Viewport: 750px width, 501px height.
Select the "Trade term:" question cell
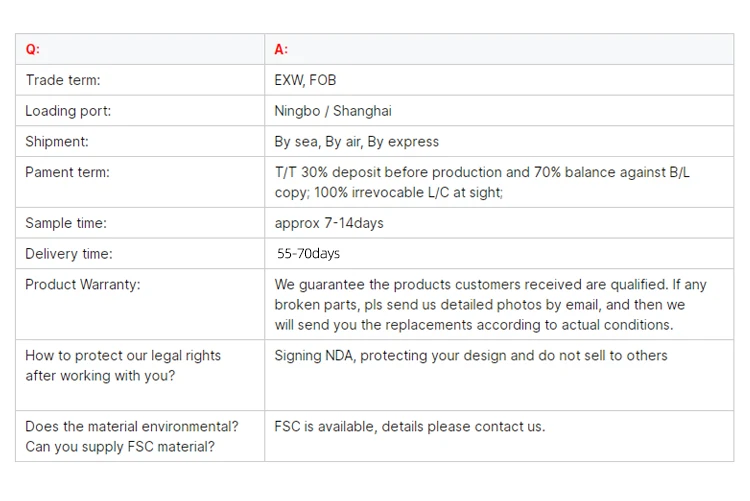coord(63,80)
